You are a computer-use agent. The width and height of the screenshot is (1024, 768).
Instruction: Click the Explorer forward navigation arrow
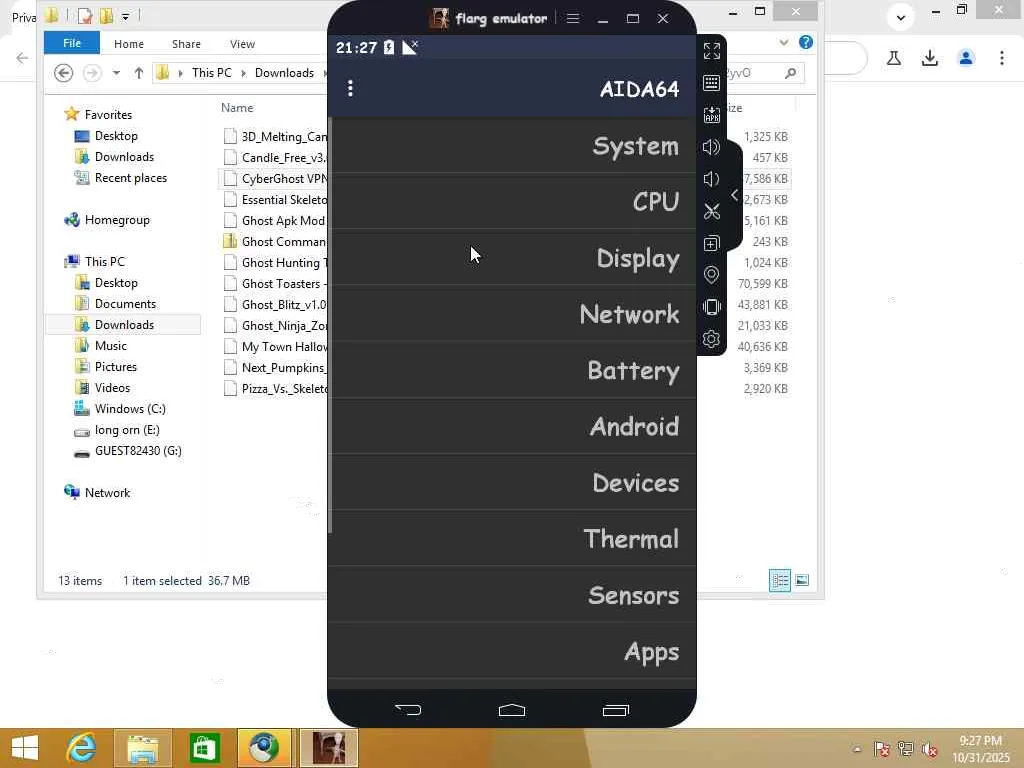(x=92, y=72)
